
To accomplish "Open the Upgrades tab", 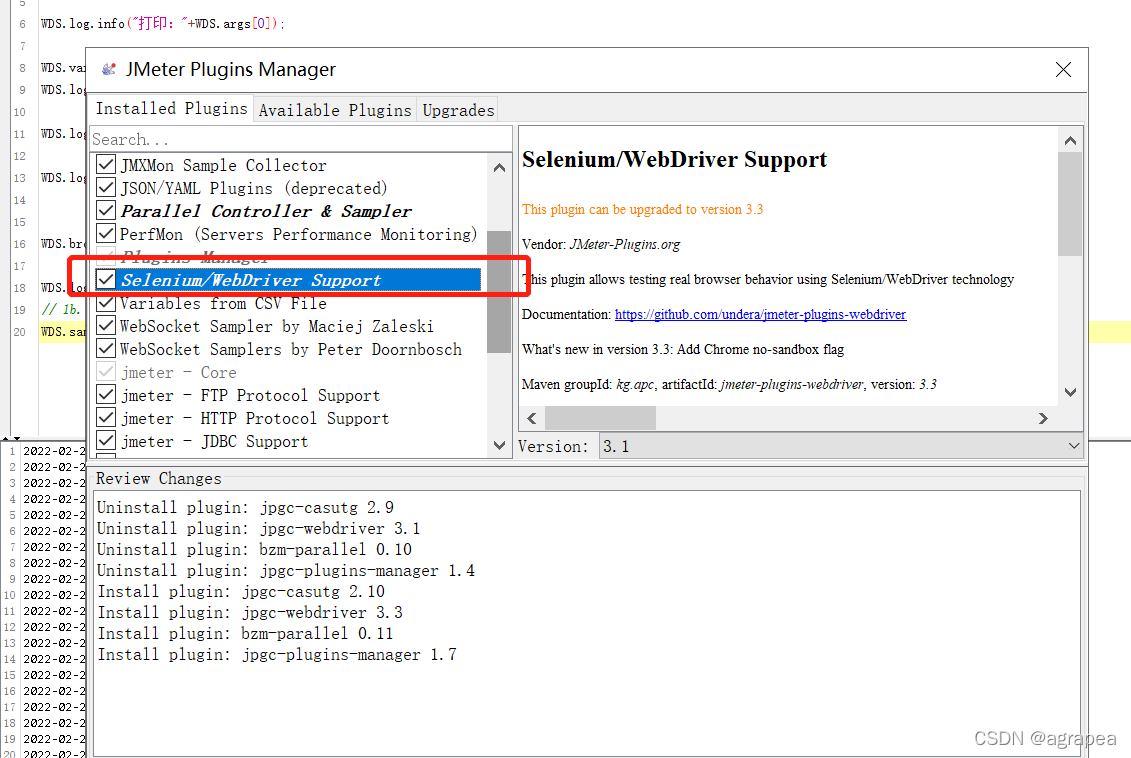I will [x=458, y=110].
